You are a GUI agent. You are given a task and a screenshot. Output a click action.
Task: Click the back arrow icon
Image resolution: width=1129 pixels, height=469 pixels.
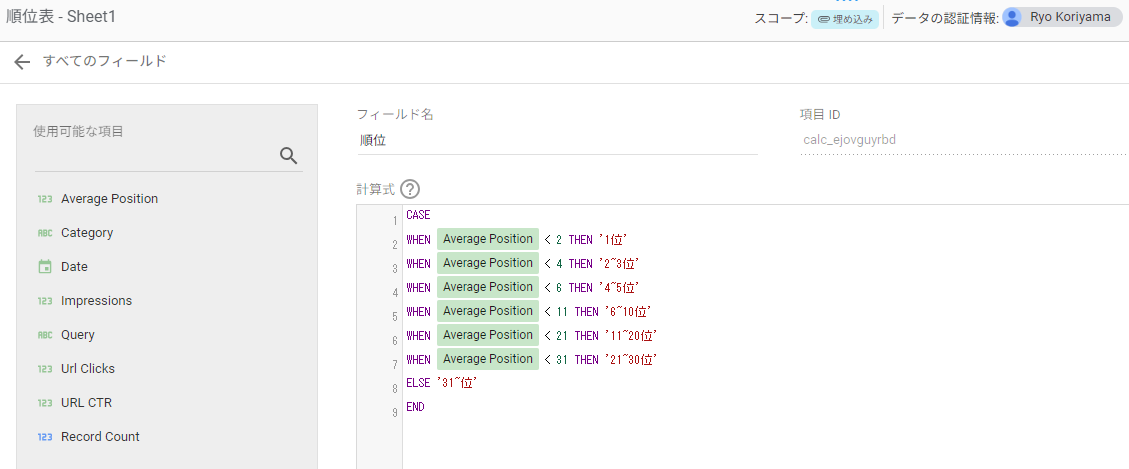(x=22, y=62)
